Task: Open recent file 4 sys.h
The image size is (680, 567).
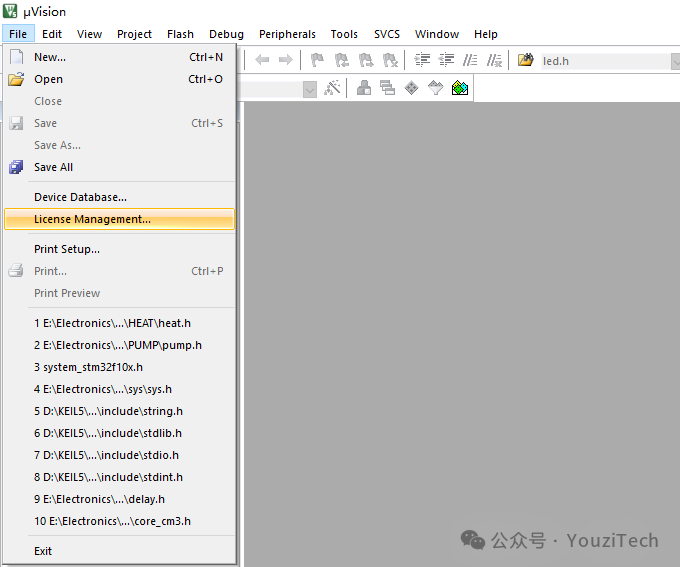Action: (120, 389)
